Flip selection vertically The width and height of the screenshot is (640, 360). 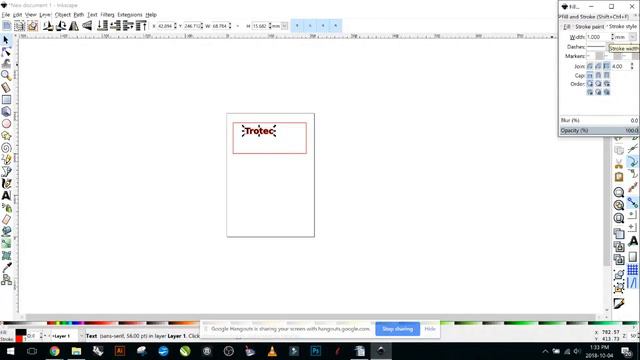pyautogui.click(x=87, y=26)
